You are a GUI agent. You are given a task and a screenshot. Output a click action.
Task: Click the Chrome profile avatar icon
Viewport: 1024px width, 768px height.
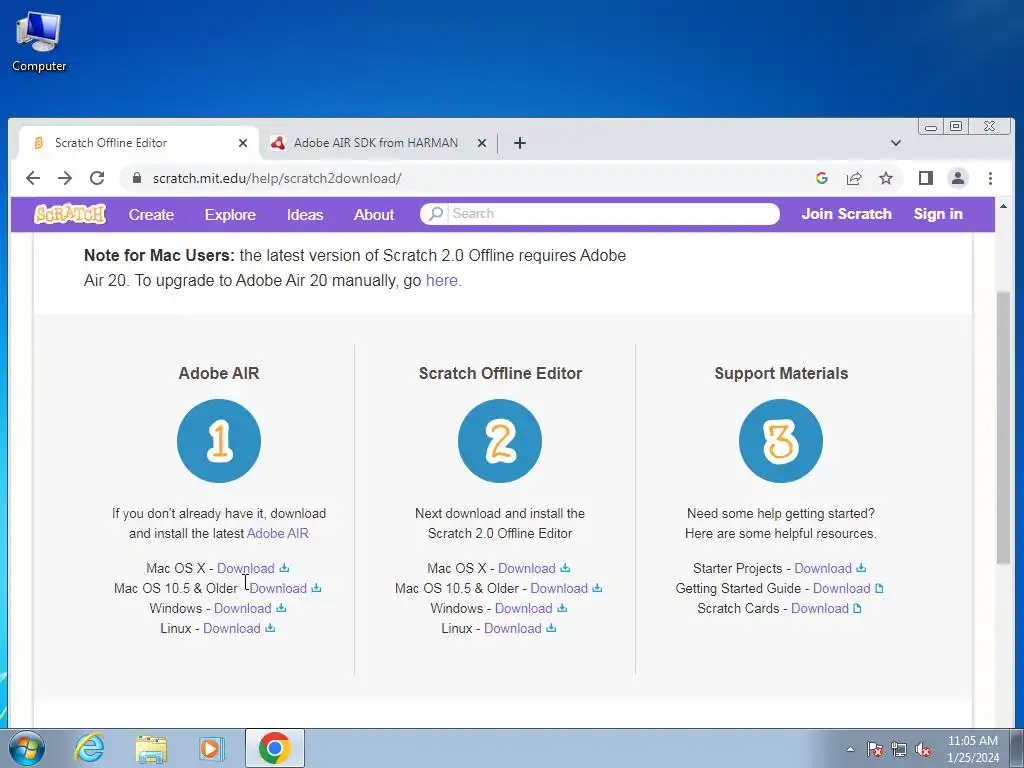pos(958,178)
